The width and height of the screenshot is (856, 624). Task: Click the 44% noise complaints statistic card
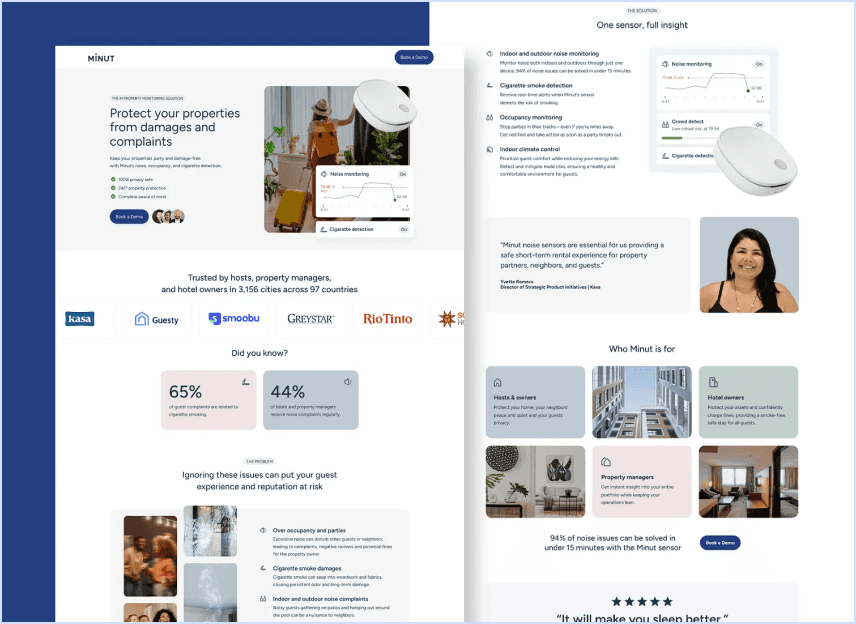tap(311, 400)
